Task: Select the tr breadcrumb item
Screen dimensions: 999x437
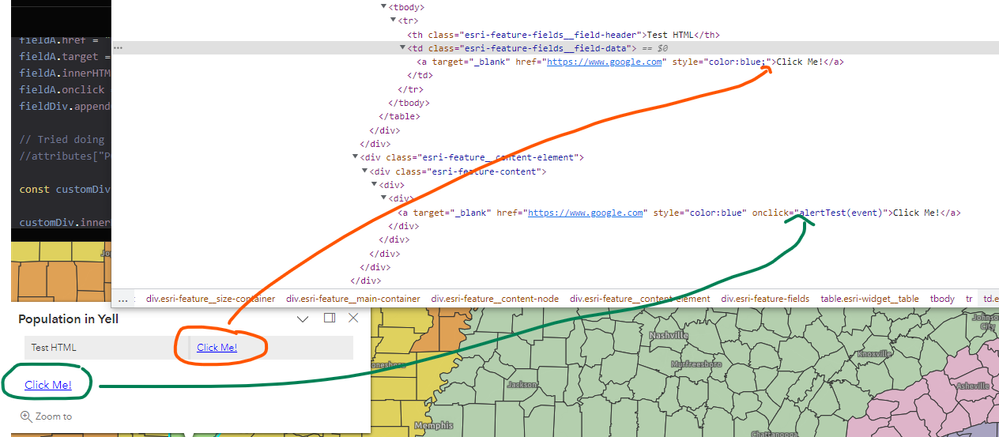Action: point(969,298)
